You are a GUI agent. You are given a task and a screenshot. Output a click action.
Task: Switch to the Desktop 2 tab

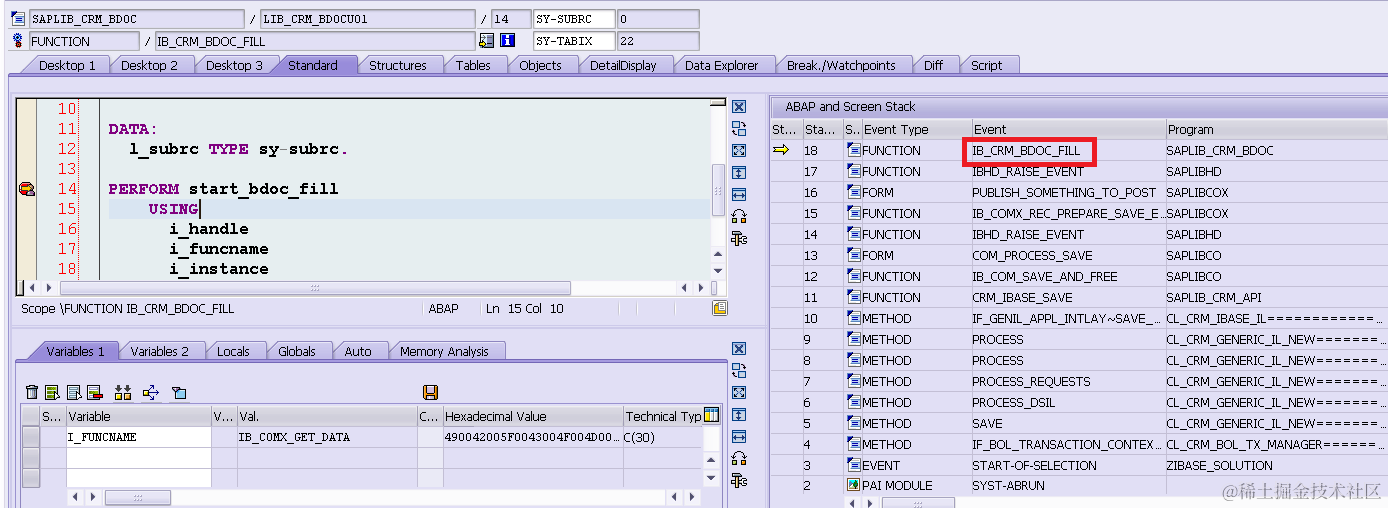point(149,65)
